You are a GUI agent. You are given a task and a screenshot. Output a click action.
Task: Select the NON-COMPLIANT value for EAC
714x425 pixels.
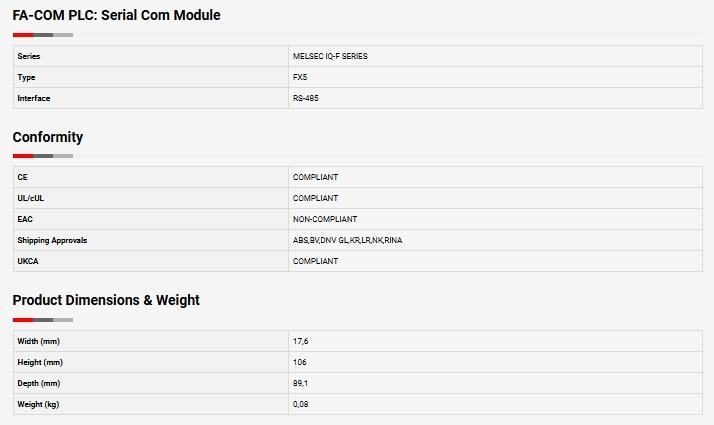coord(325,219)
